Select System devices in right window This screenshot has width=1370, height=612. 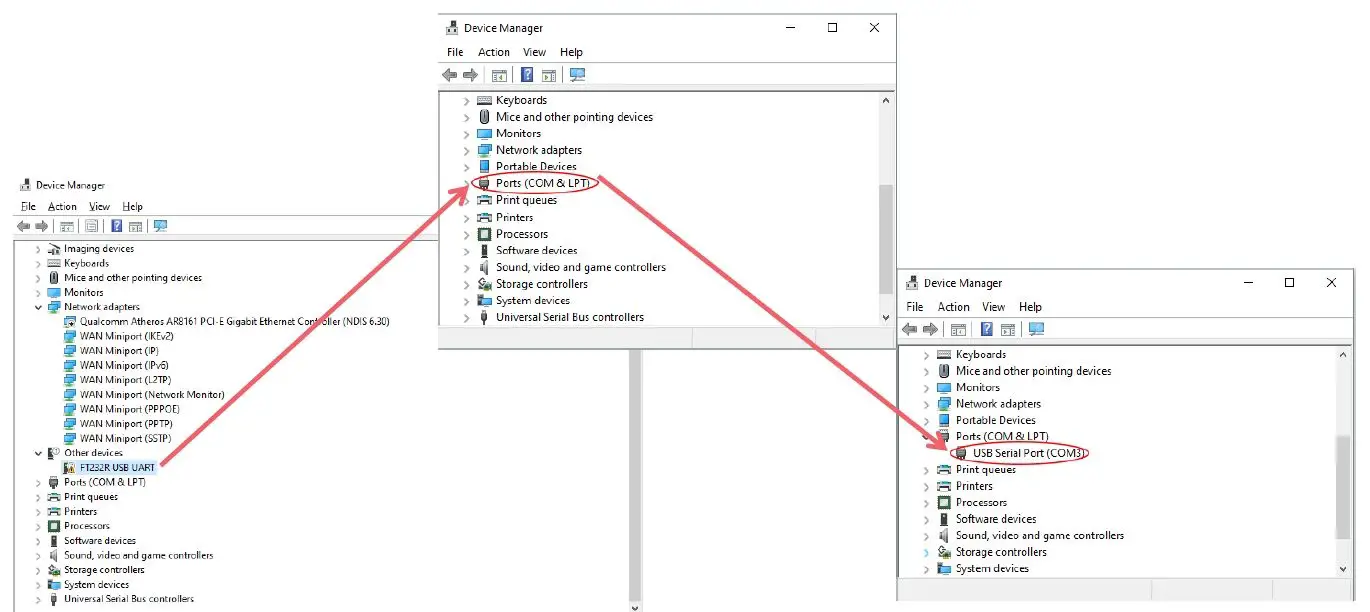pyautogui.click(x=992, y=568)
